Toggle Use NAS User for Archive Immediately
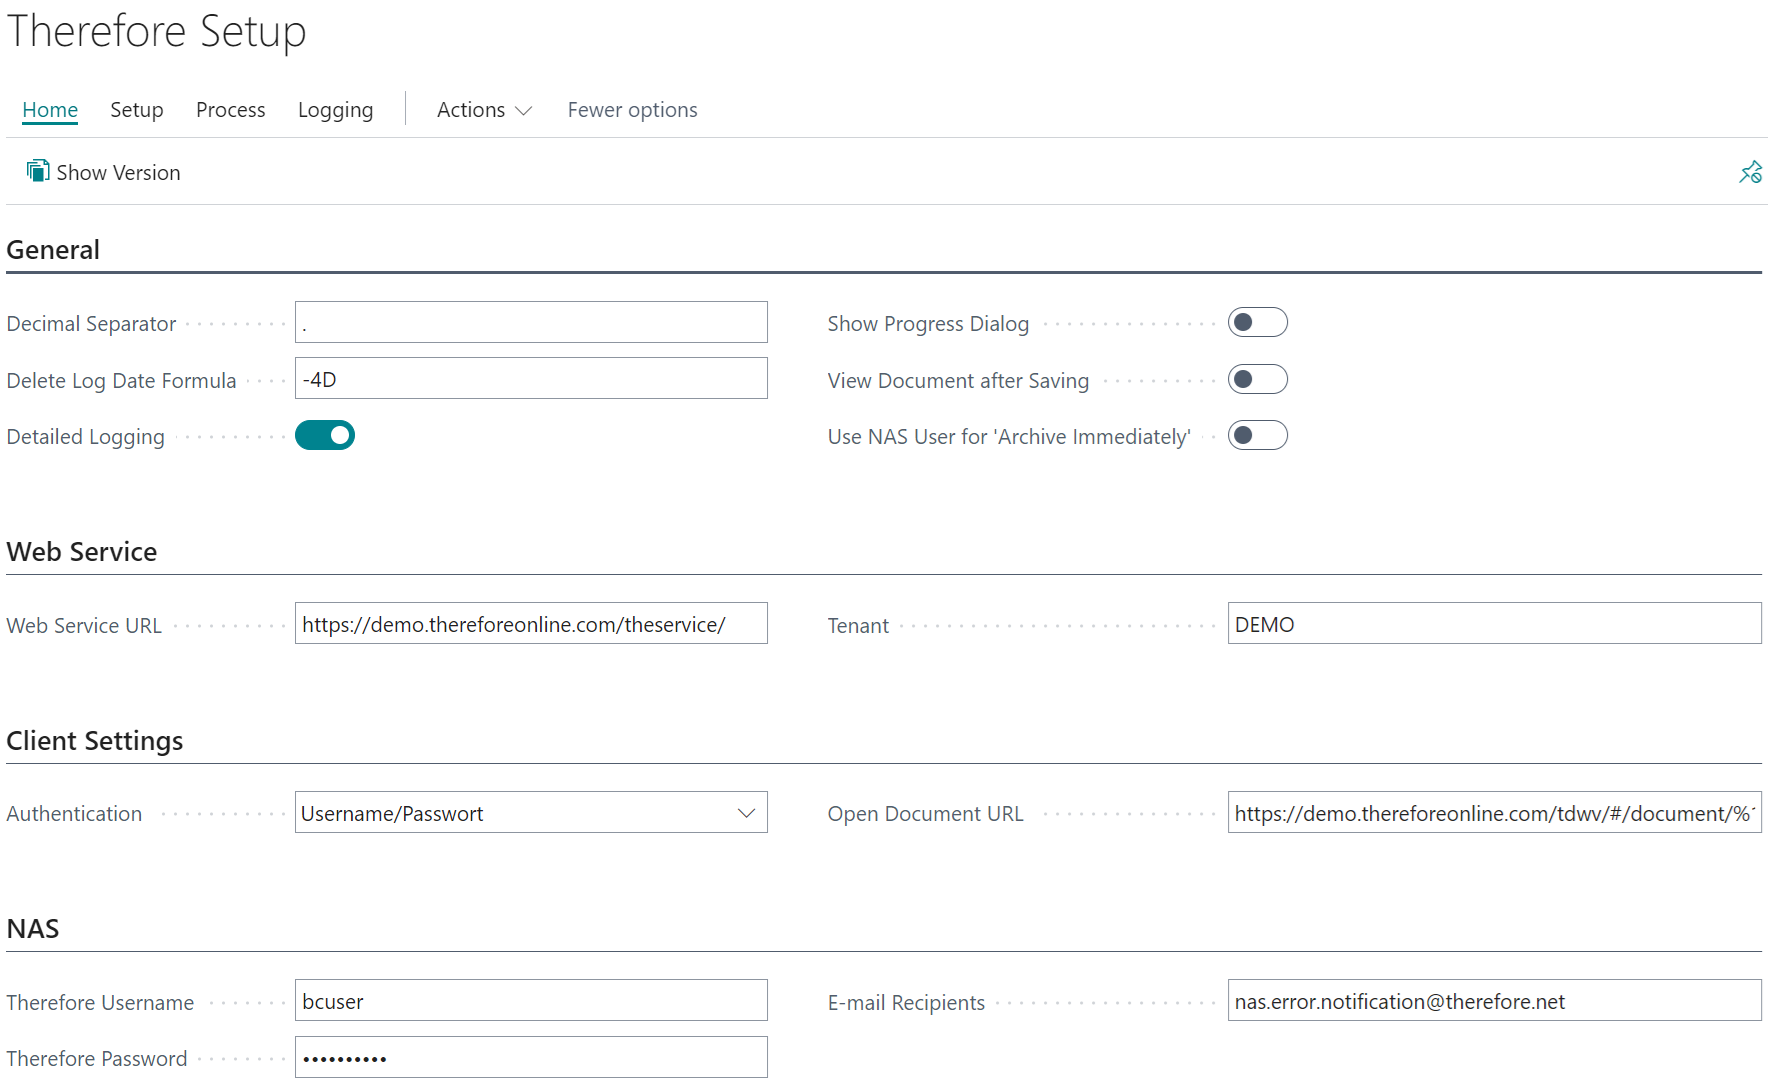Screen dimensions: 1768x1092 [x=1257, y=436]
